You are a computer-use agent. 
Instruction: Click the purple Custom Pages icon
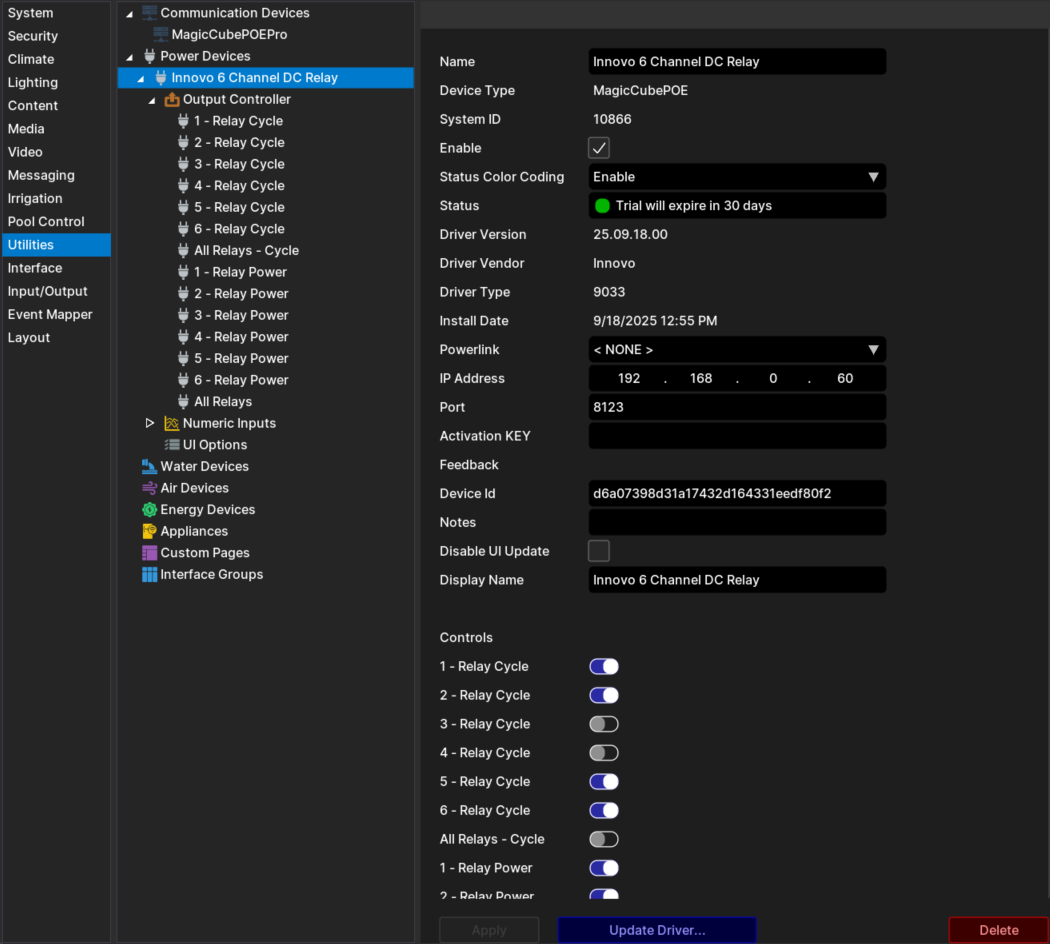[149, 553]
